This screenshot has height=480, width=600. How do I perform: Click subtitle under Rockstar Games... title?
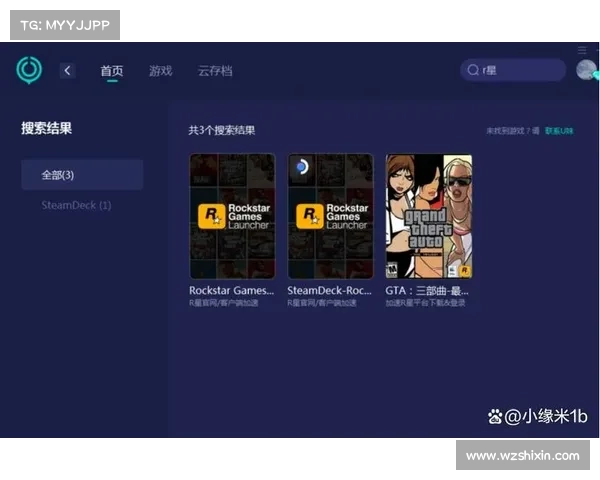click(x=223, y=303)
